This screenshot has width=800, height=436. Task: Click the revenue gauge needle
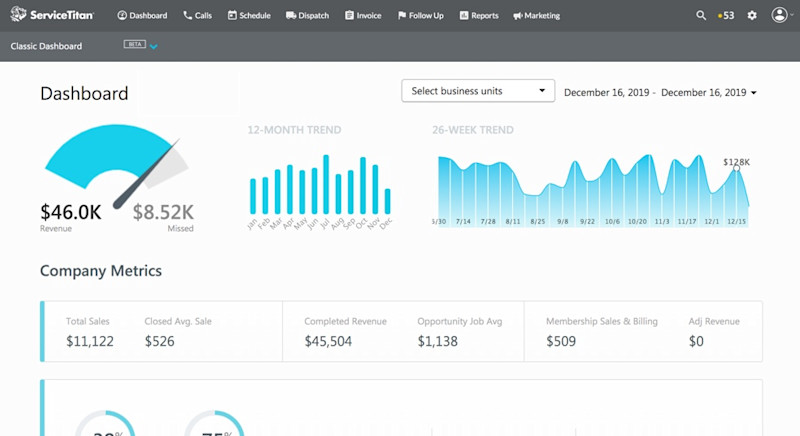click(146, 173)
